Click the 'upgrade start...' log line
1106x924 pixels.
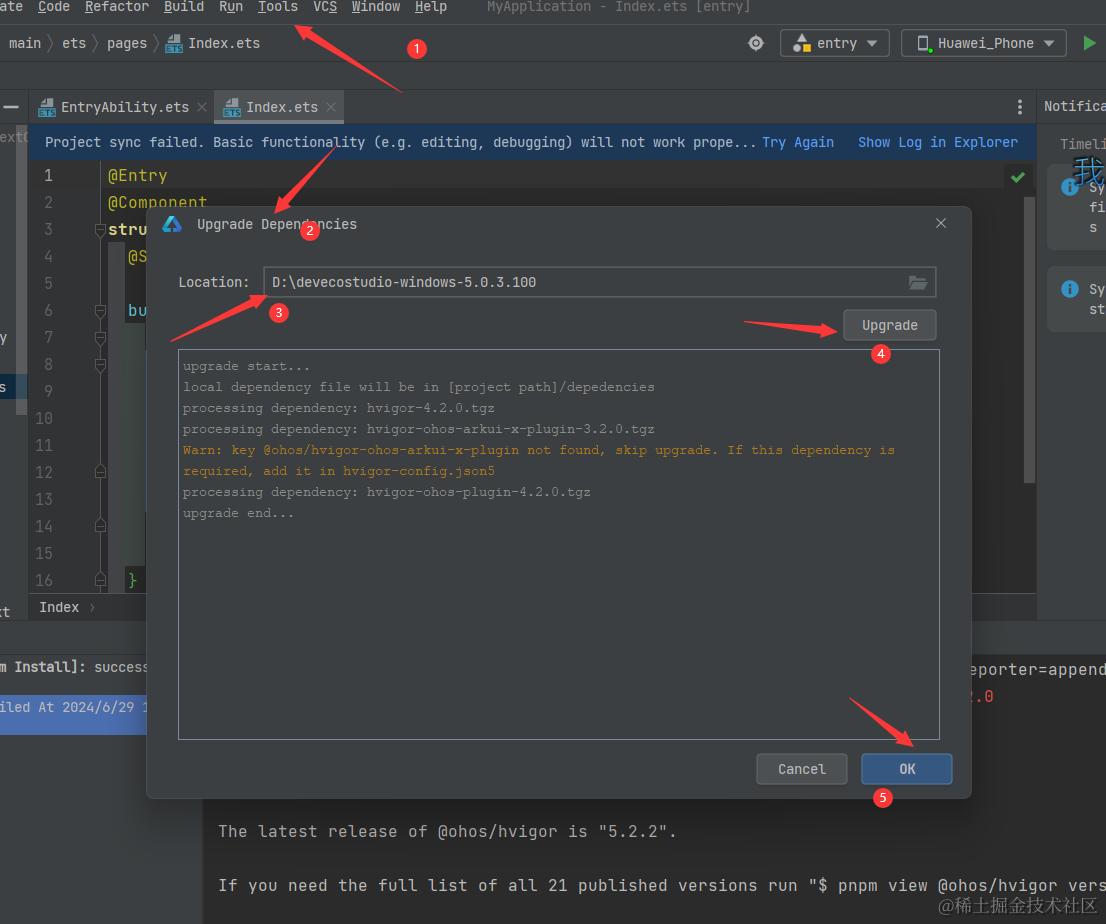pos(246,366)
